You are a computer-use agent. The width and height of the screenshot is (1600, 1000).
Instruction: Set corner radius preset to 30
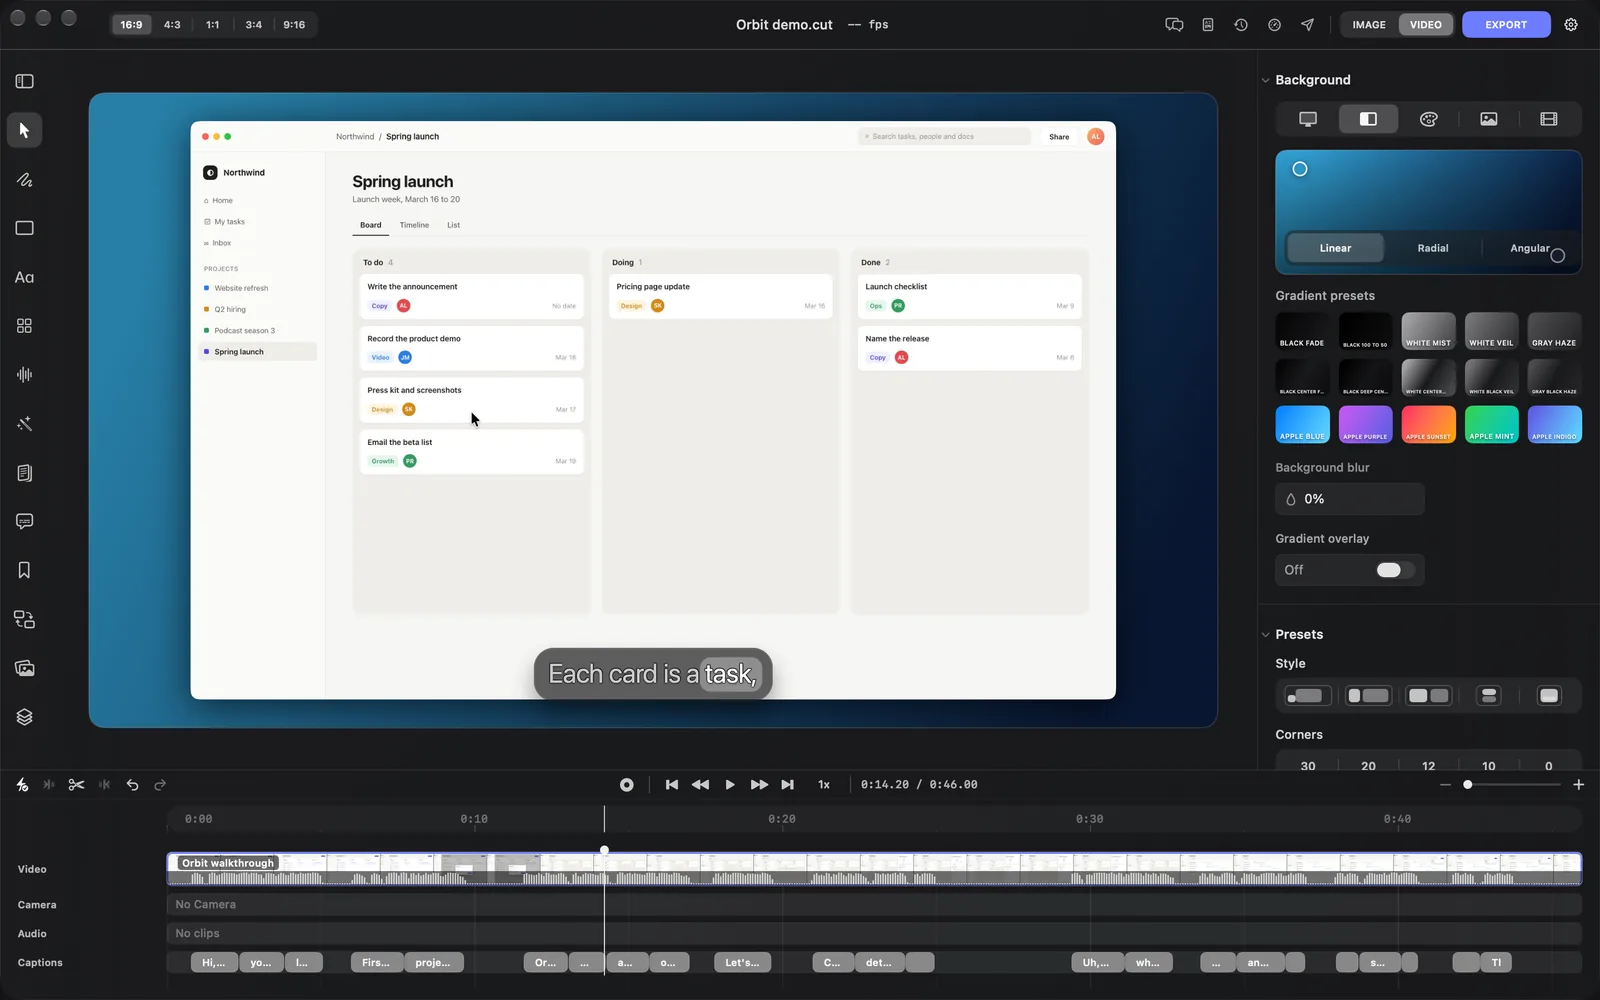(1308, 765)
